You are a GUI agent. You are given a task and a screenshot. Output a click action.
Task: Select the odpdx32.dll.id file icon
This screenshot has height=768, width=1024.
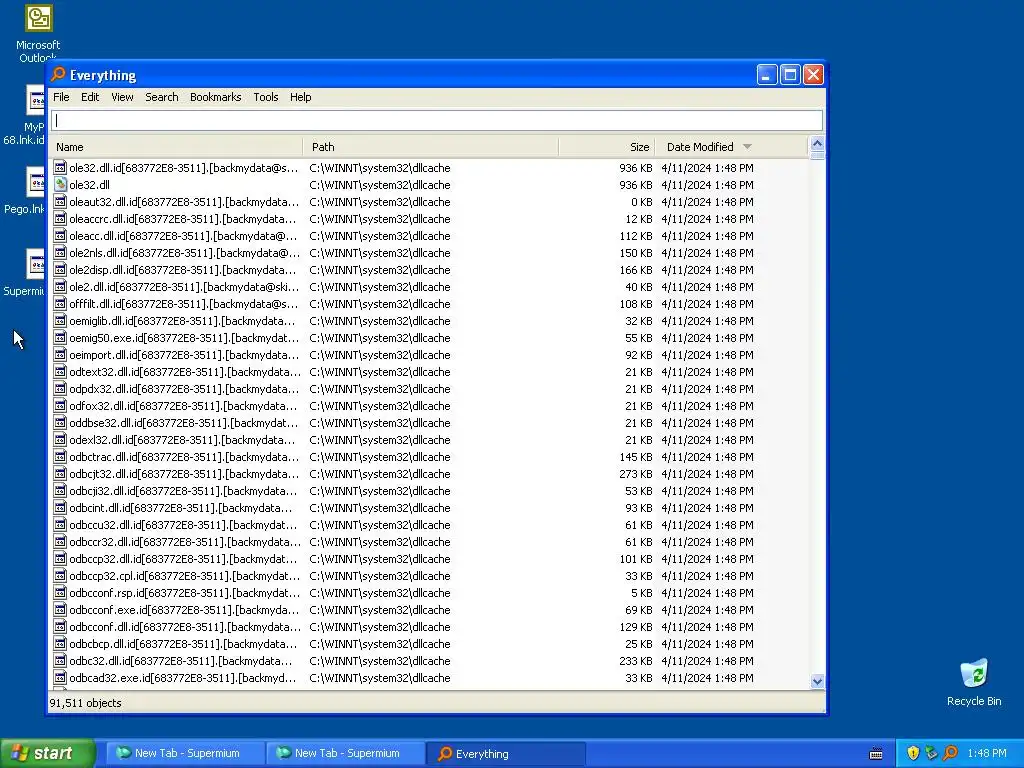(x=60, y=389)
